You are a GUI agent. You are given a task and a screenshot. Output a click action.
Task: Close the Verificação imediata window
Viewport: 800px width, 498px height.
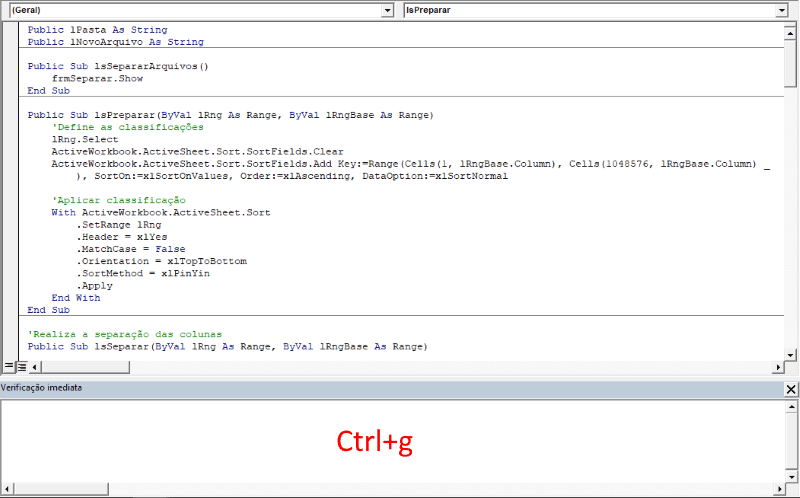click(x=791, y=389)
